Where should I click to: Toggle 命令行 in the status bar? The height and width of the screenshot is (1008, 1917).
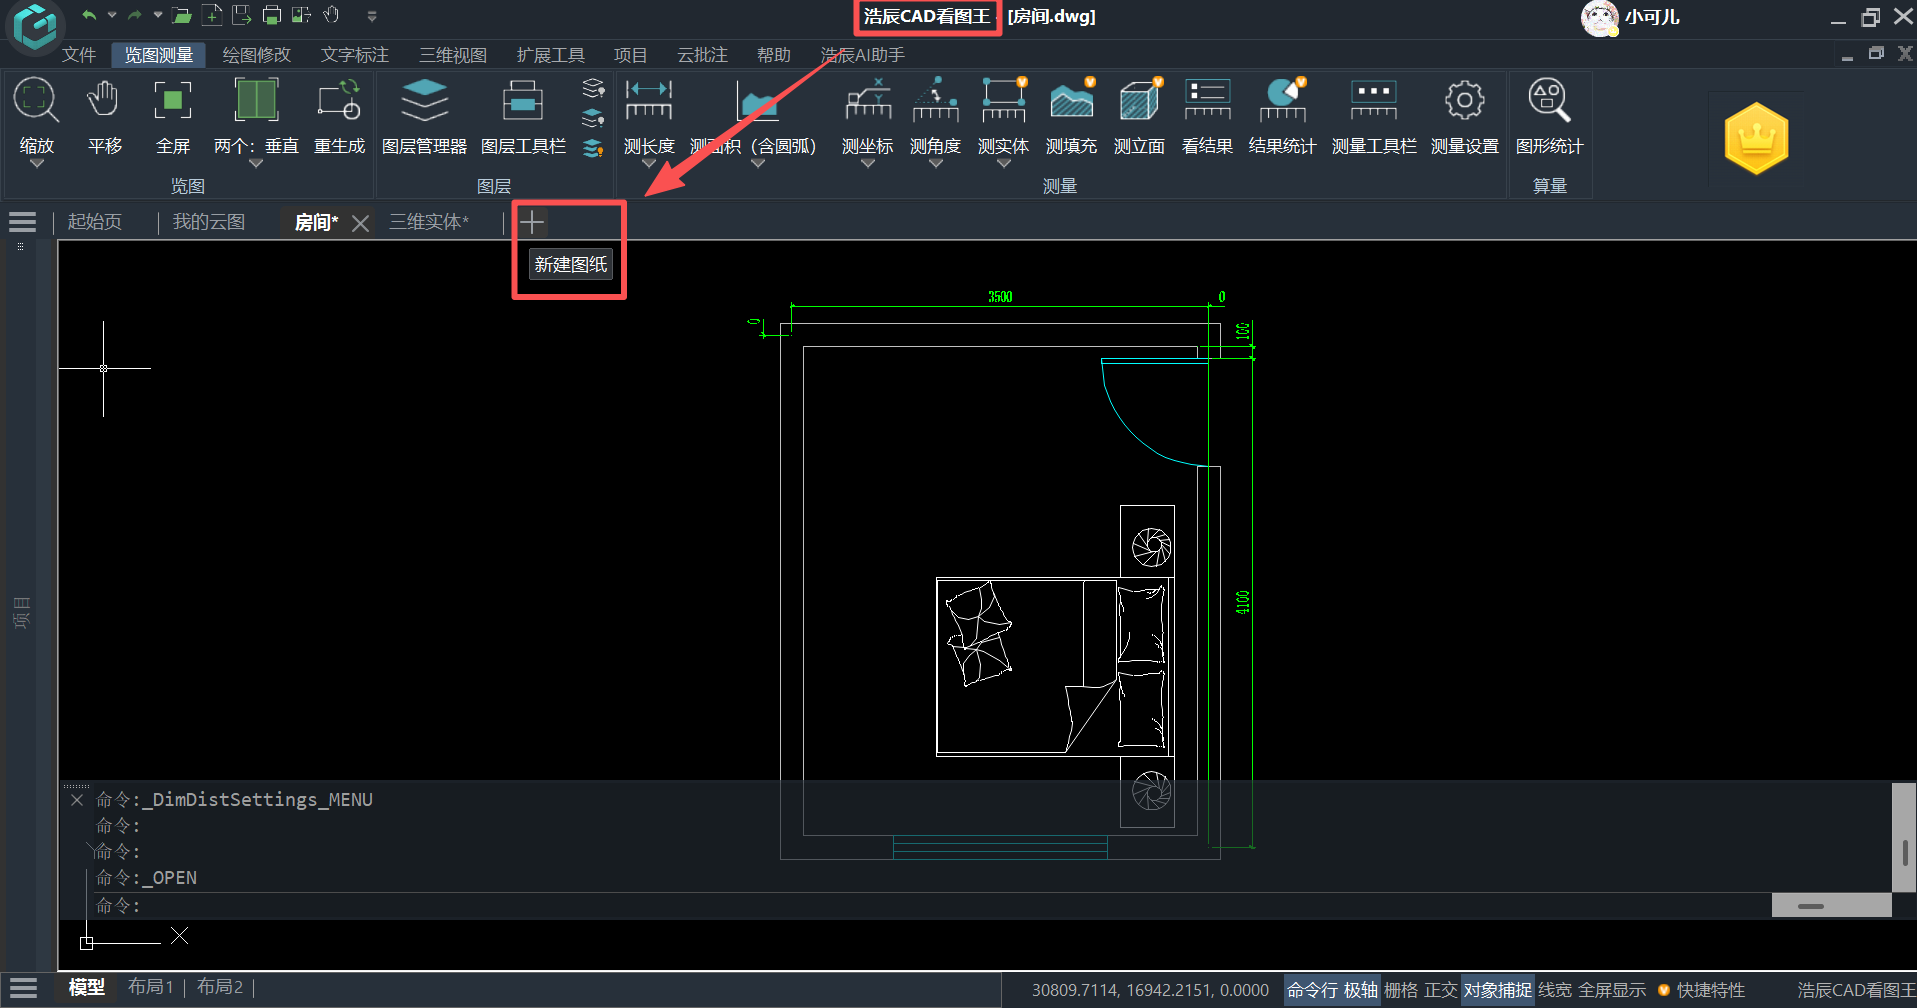(1312, 990)
